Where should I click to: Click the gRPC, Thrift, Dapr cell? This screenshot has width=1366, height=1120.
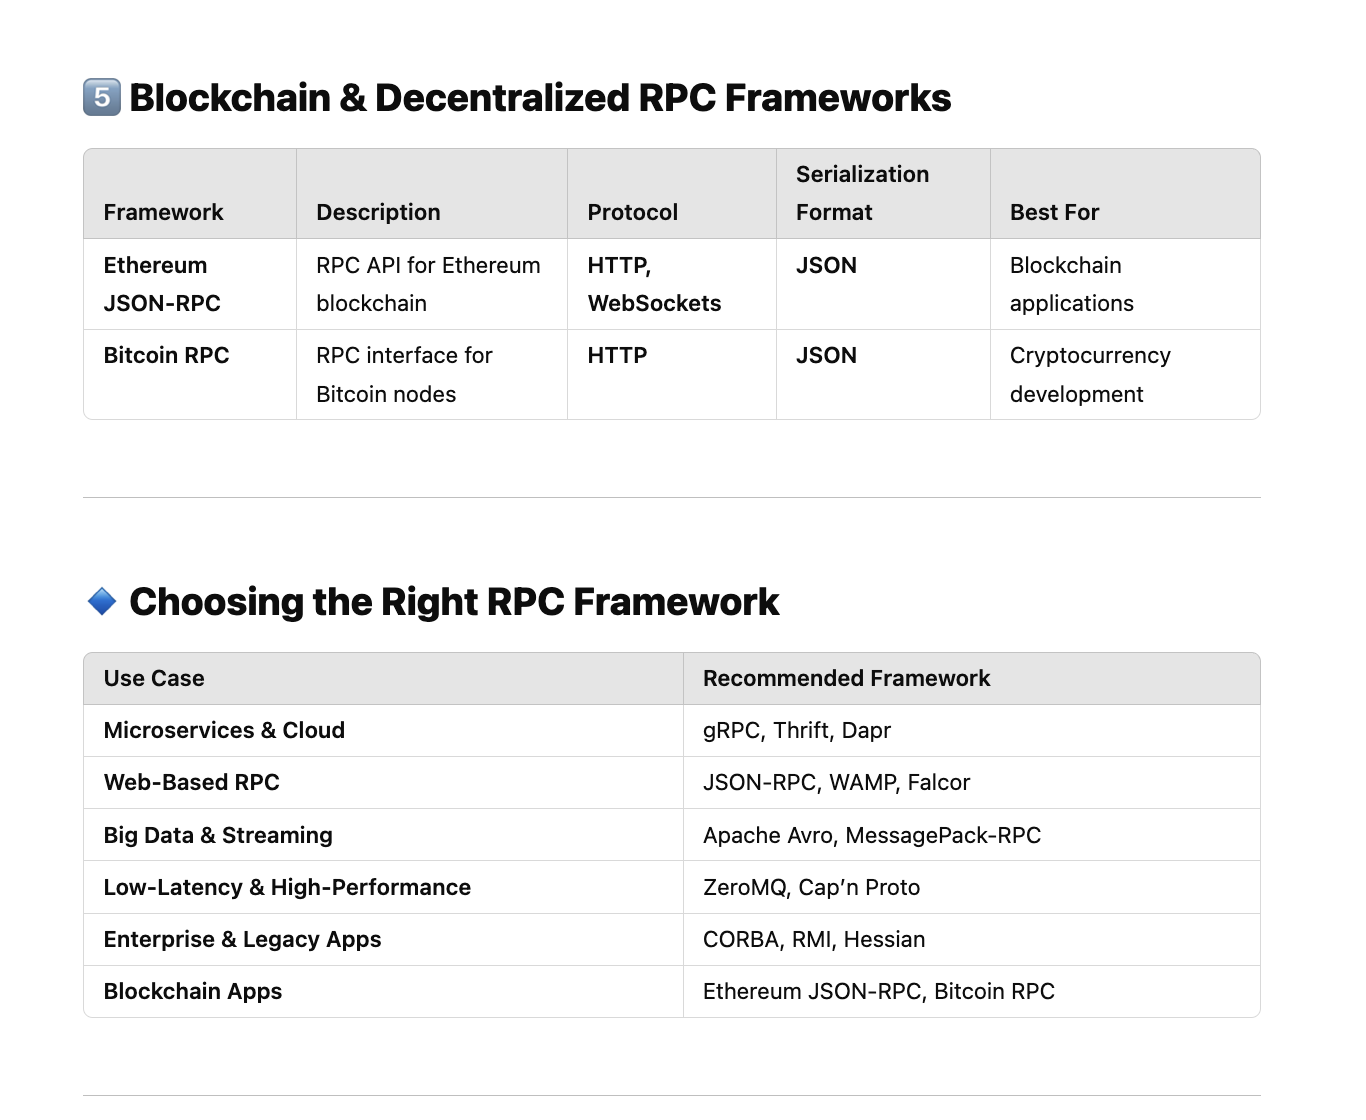pyautogui.click(x=796, y=730)
